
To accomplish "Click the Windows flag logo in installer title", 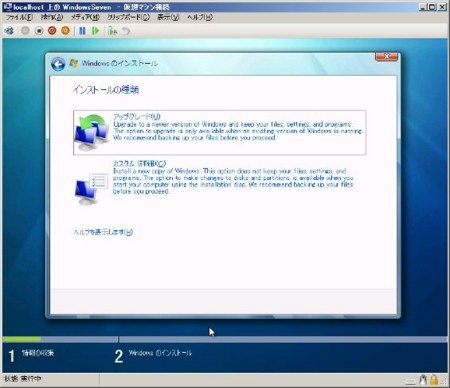I will (74, 63).
